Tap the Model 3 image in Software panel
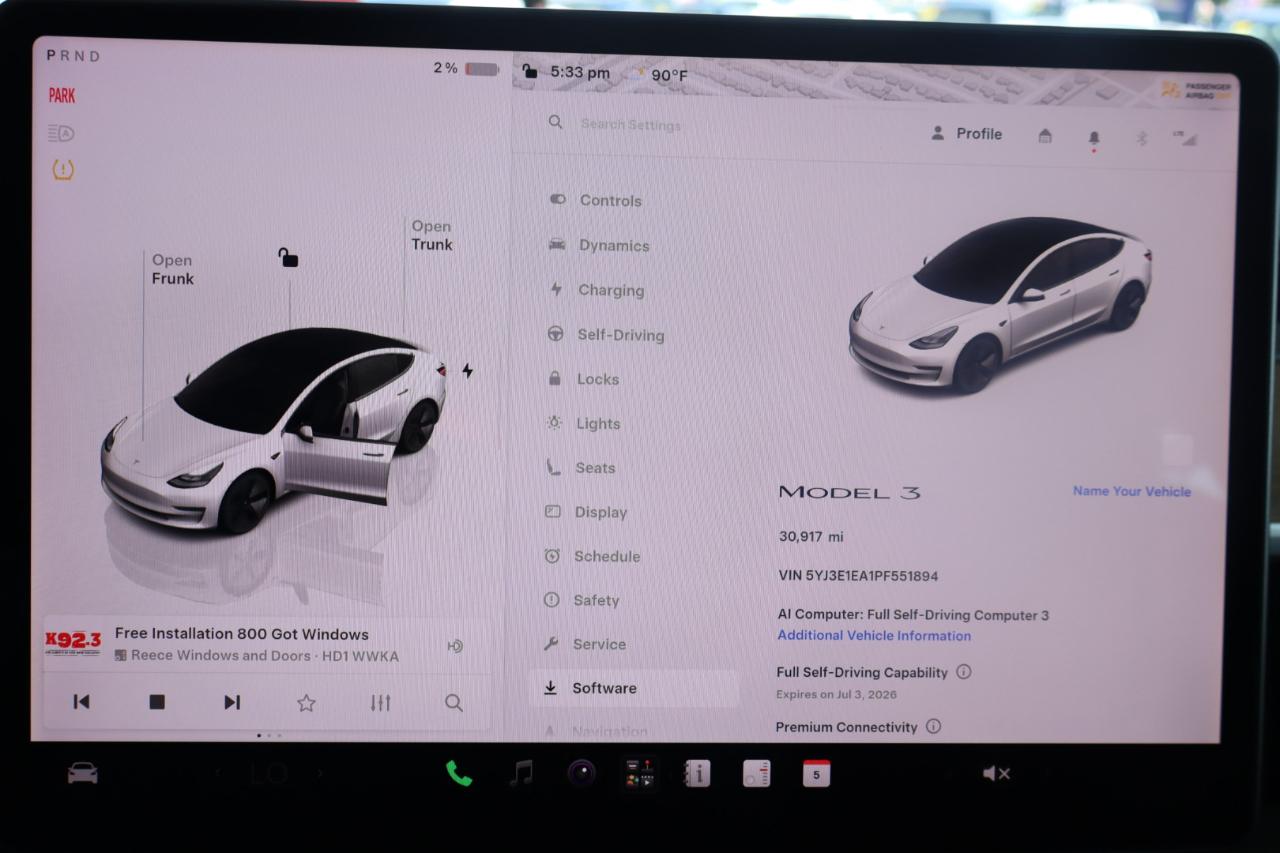This screenshot has width=1280, height=853. click(x=999, y=303)
